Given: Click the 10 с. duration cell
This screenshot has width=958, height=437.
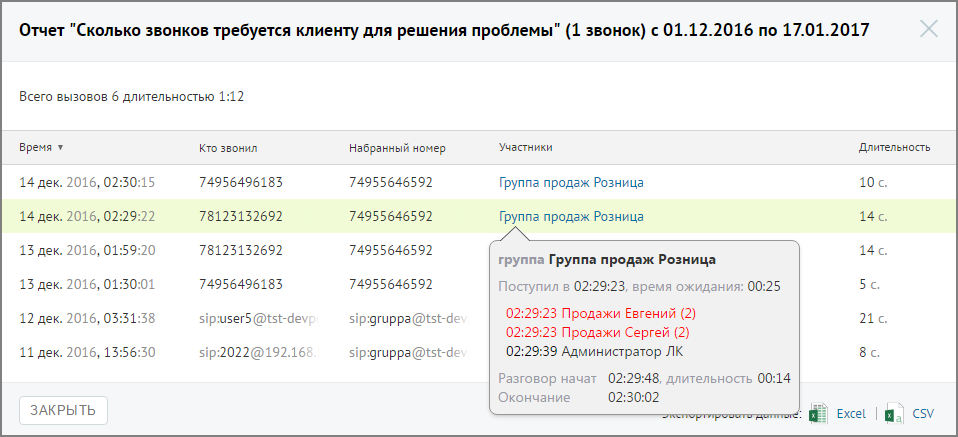Looking at the screenshot, I should tap(872, 182).
